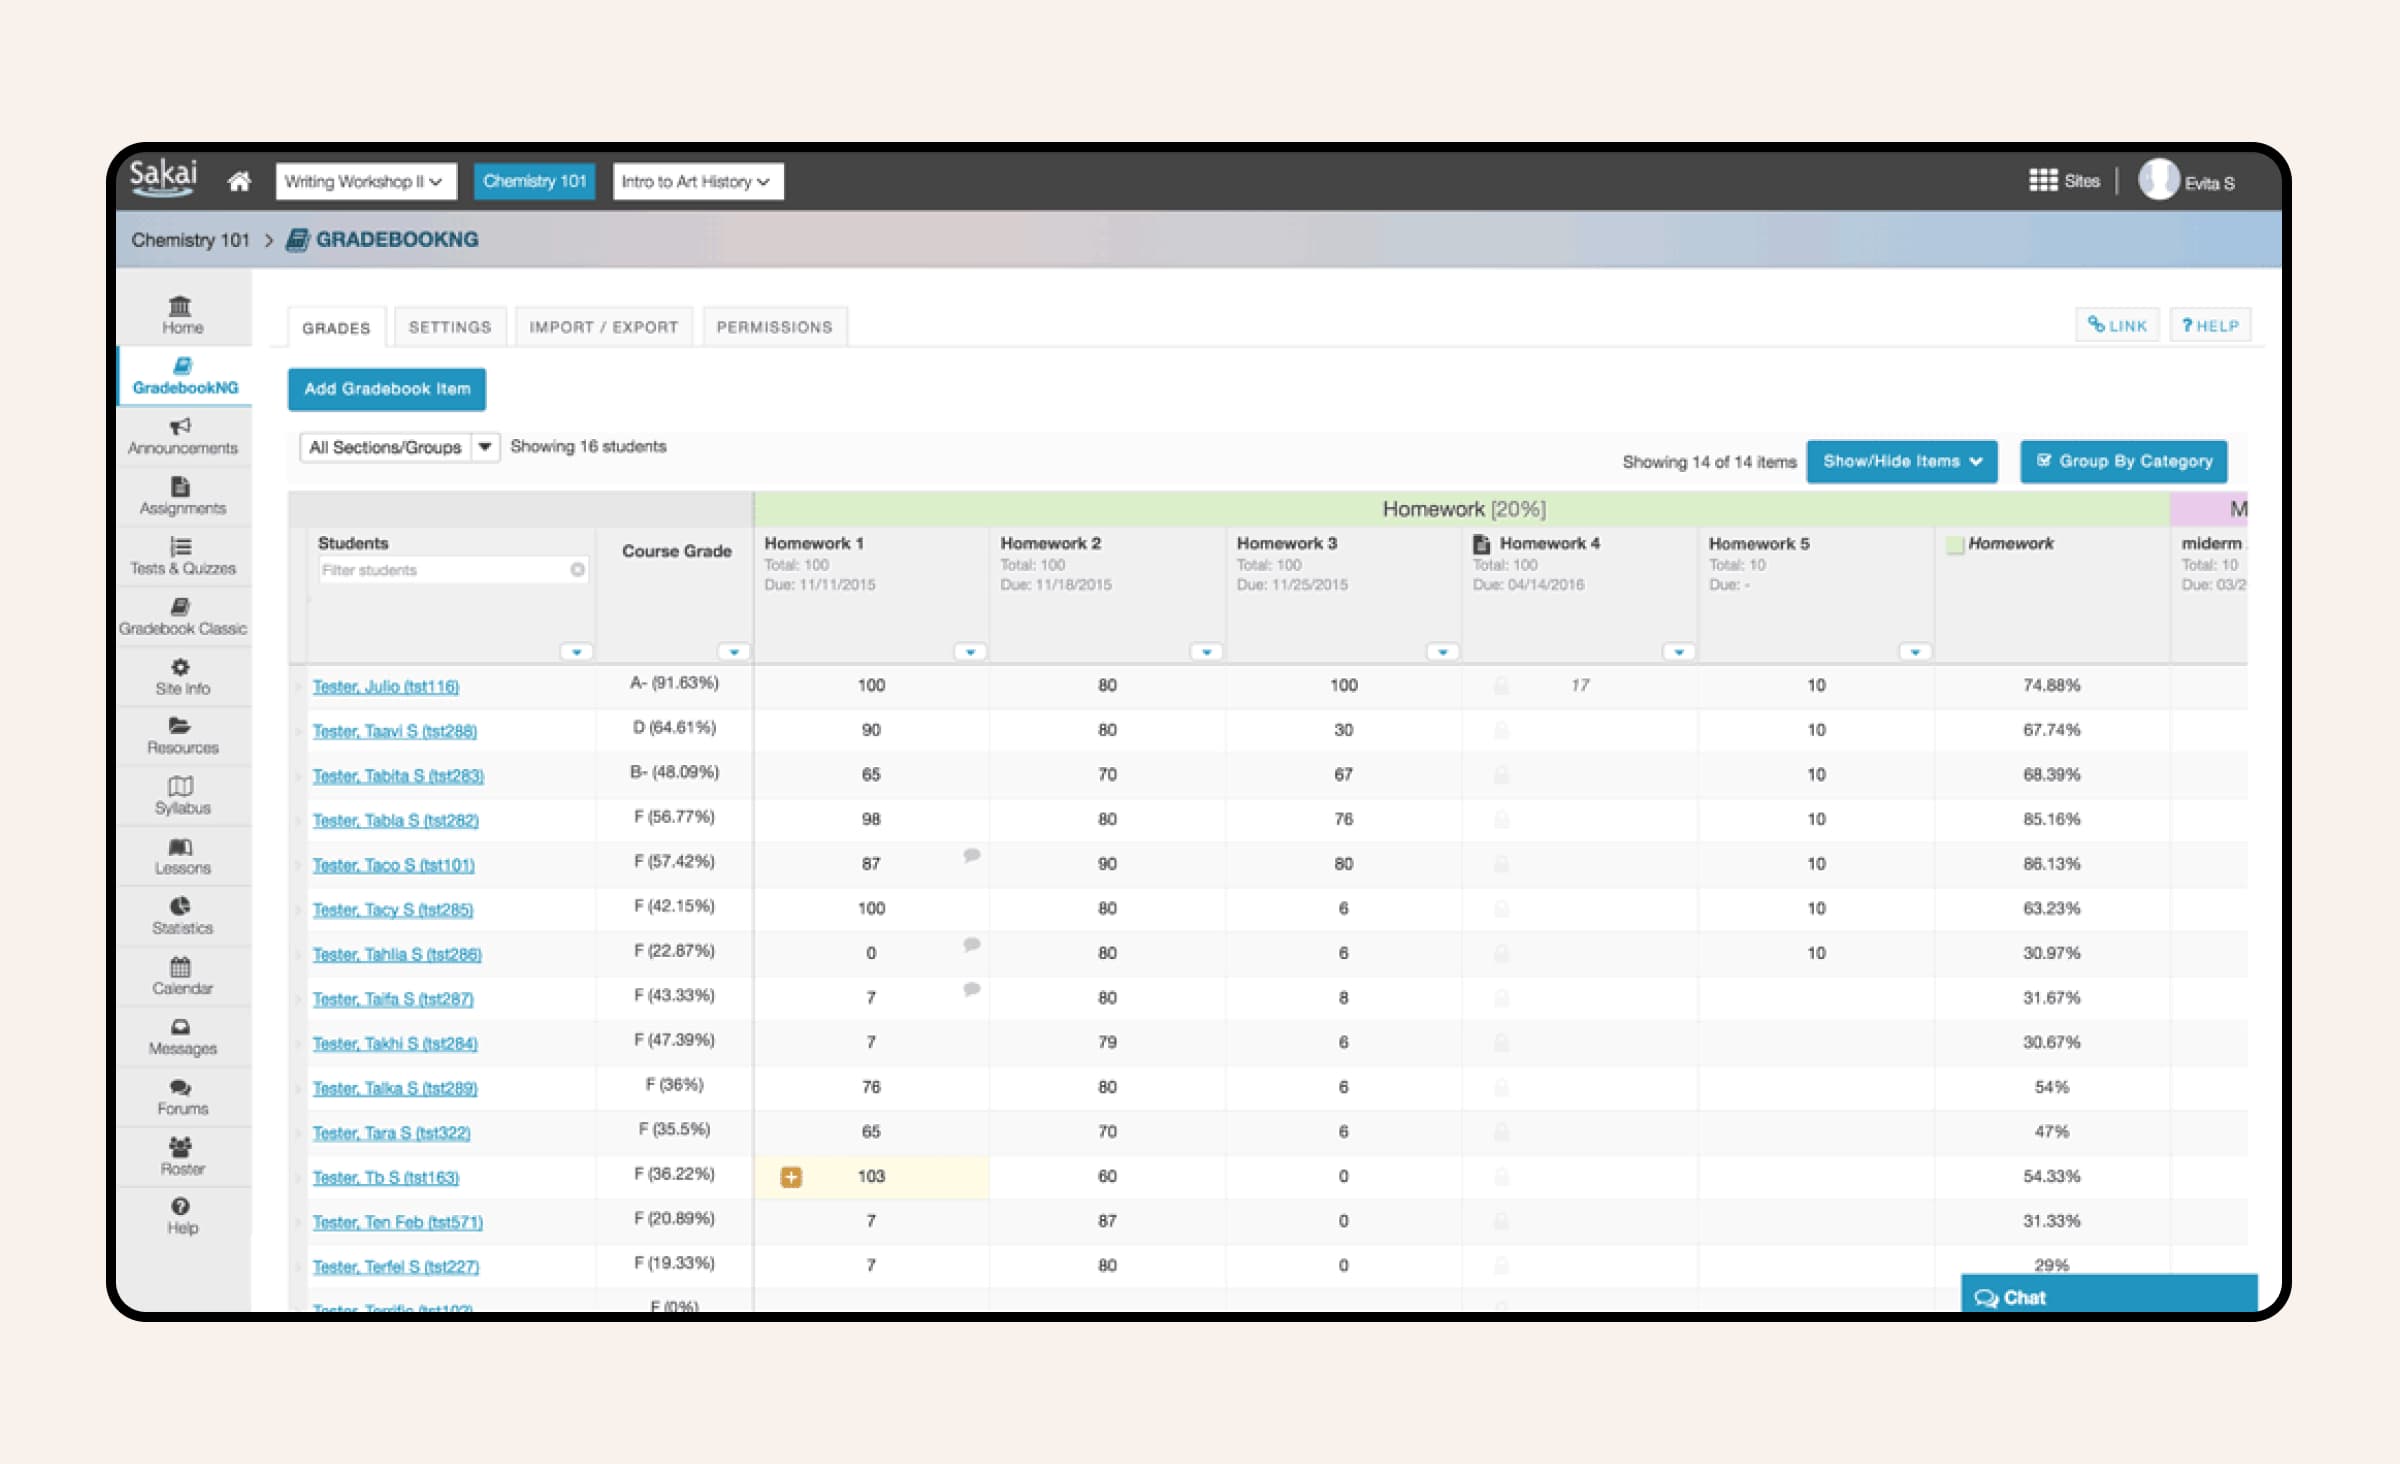Image resolution: width=2400 pixels, height=1464 pixels.
Task: Open the Show/Hide Items dropdown
Action: [x=1901, y=461]
